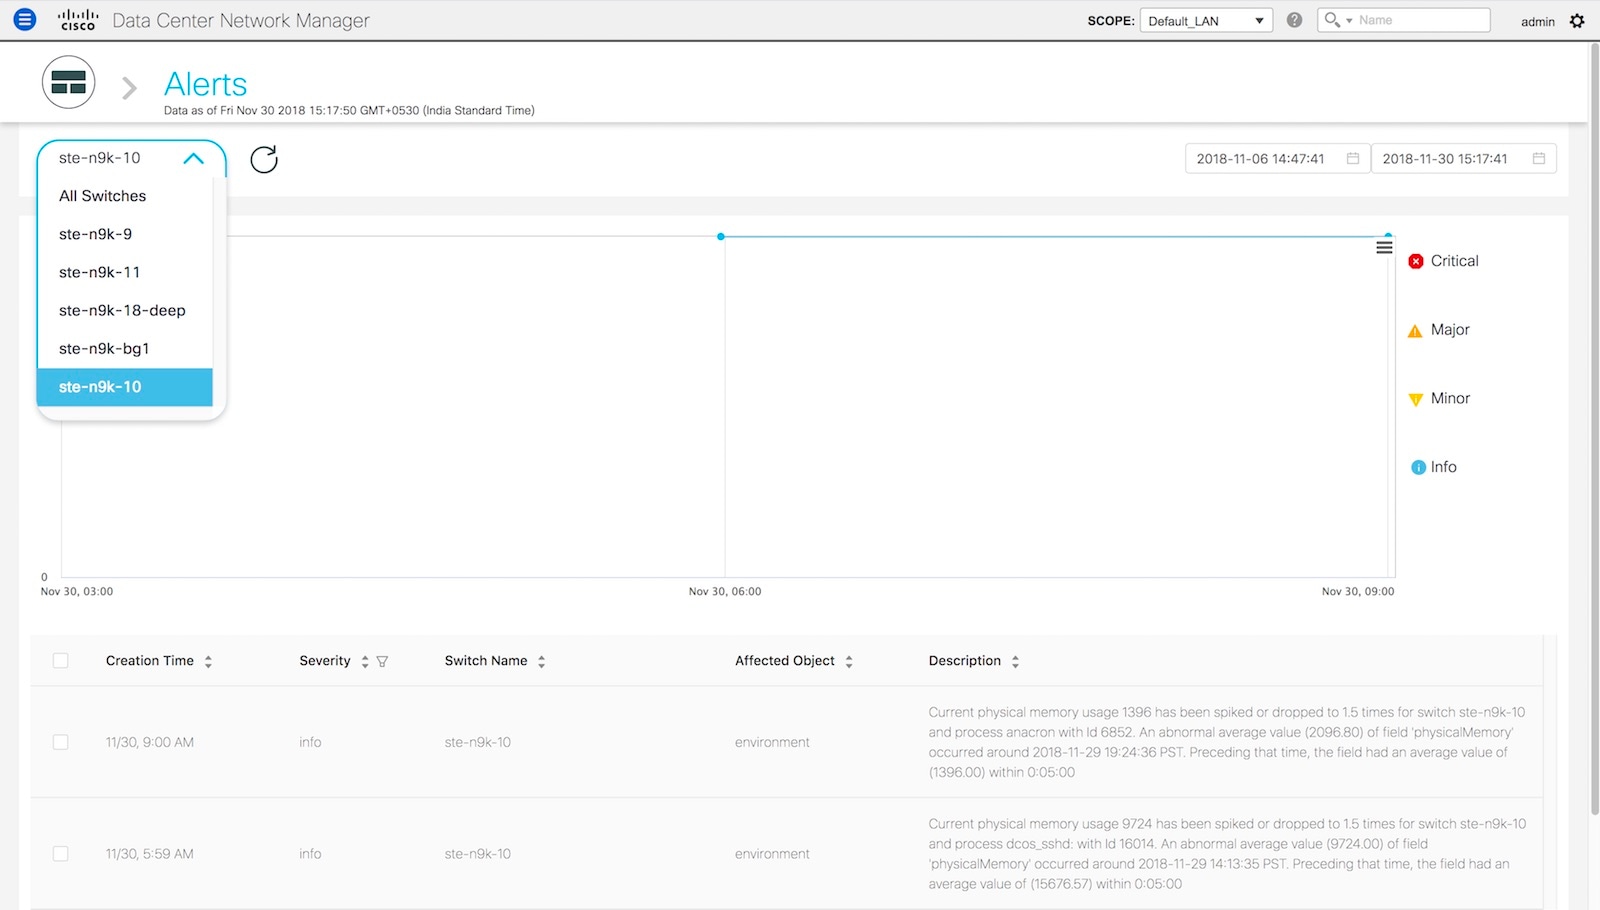Click the chart data point near Nov 30, 06:00

click(x=721, y=236)
